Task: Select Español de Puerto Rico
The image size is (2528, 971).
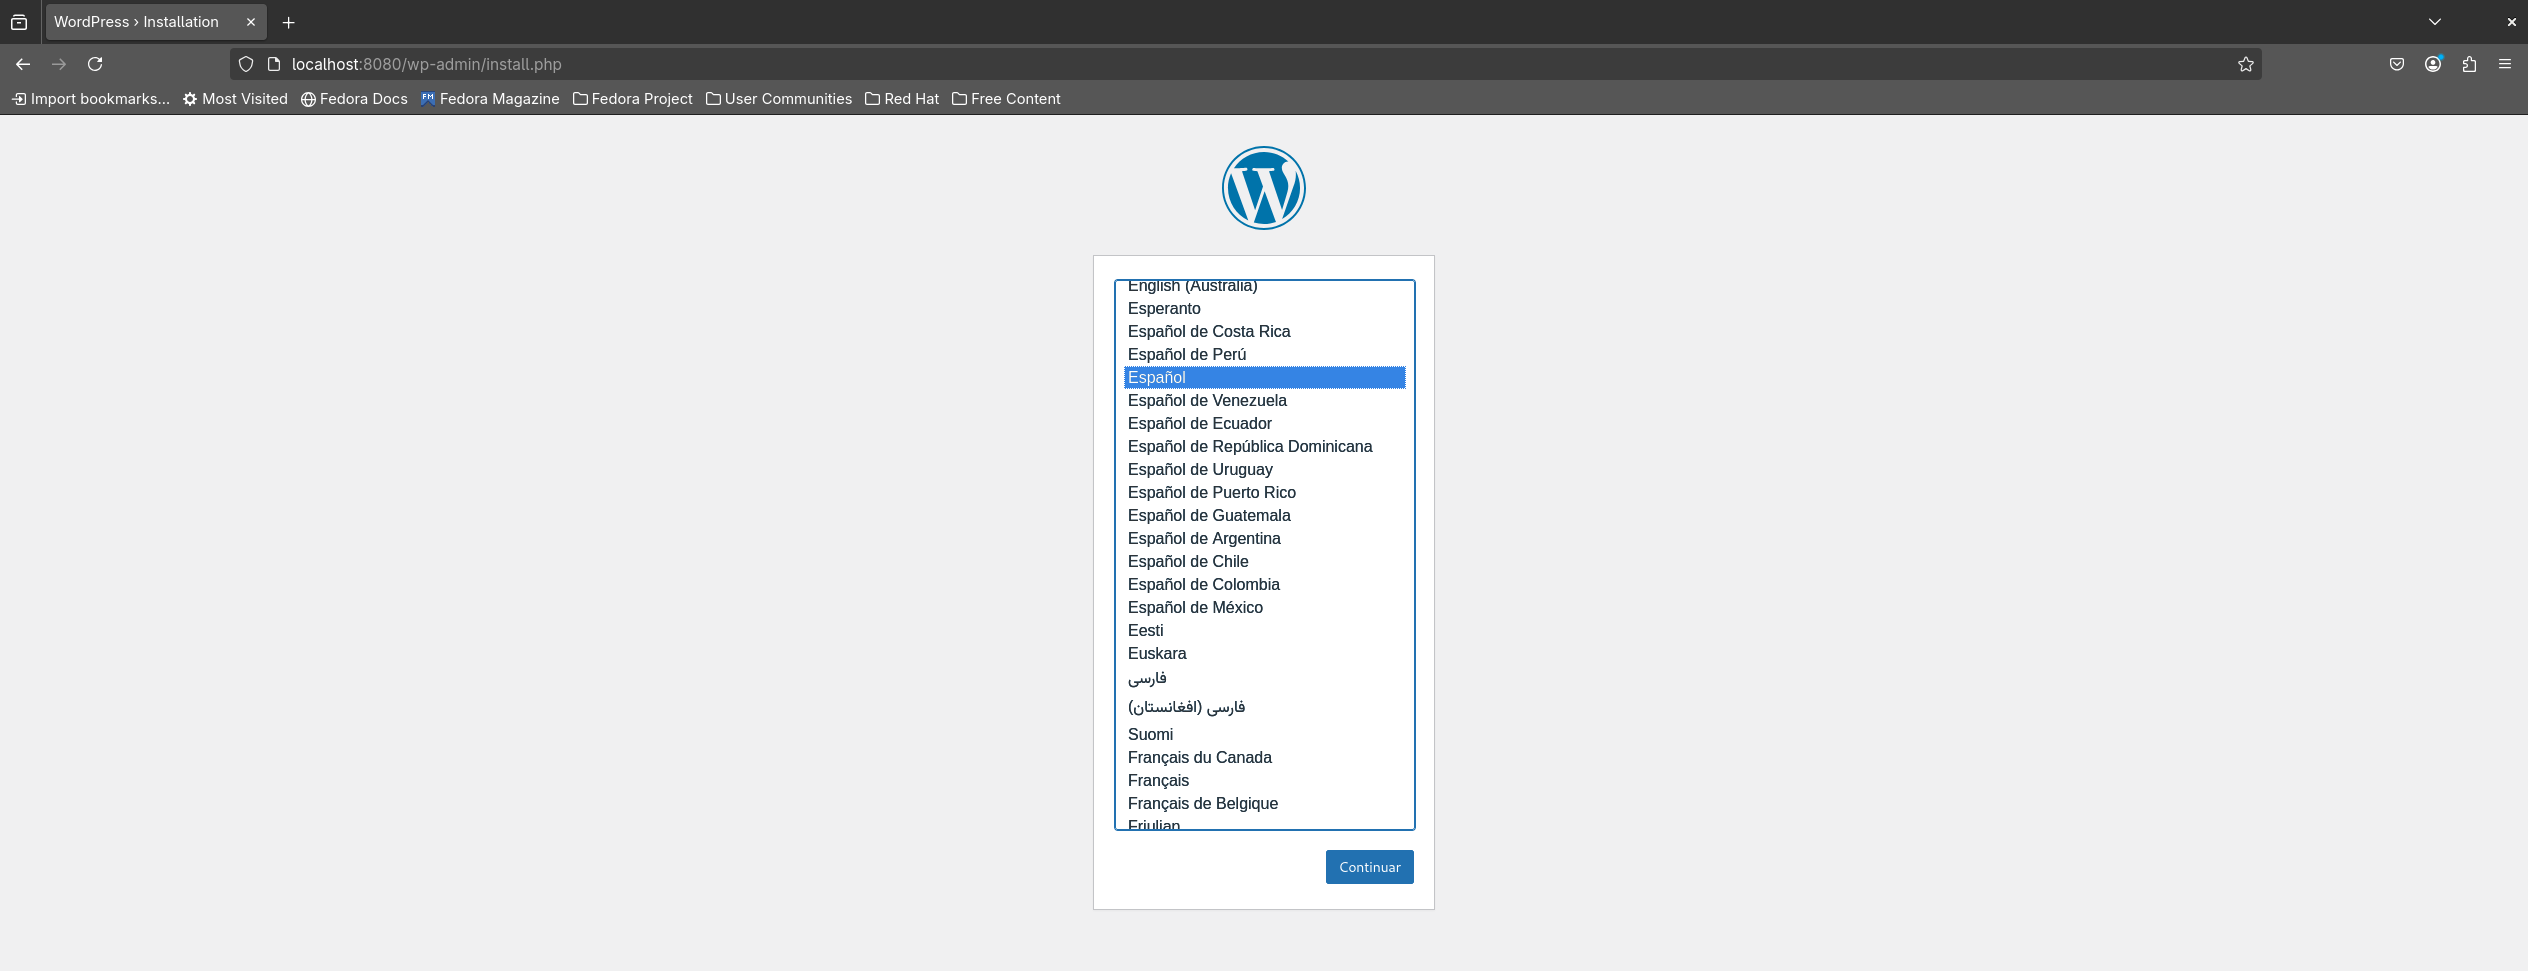Action: (x=1264, y=493)
